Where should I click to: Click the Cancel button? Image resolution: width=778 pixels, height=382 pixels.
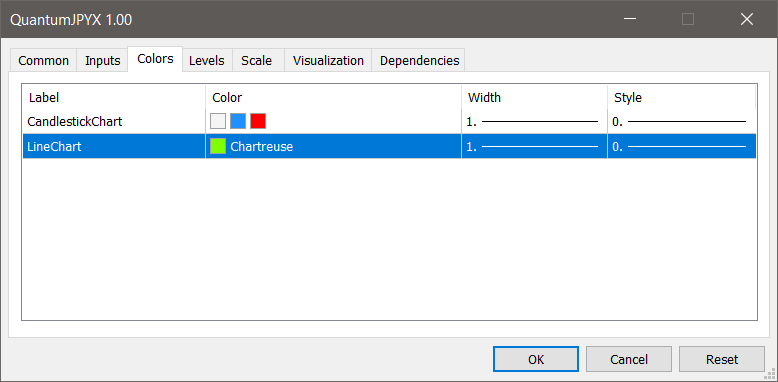629,359
